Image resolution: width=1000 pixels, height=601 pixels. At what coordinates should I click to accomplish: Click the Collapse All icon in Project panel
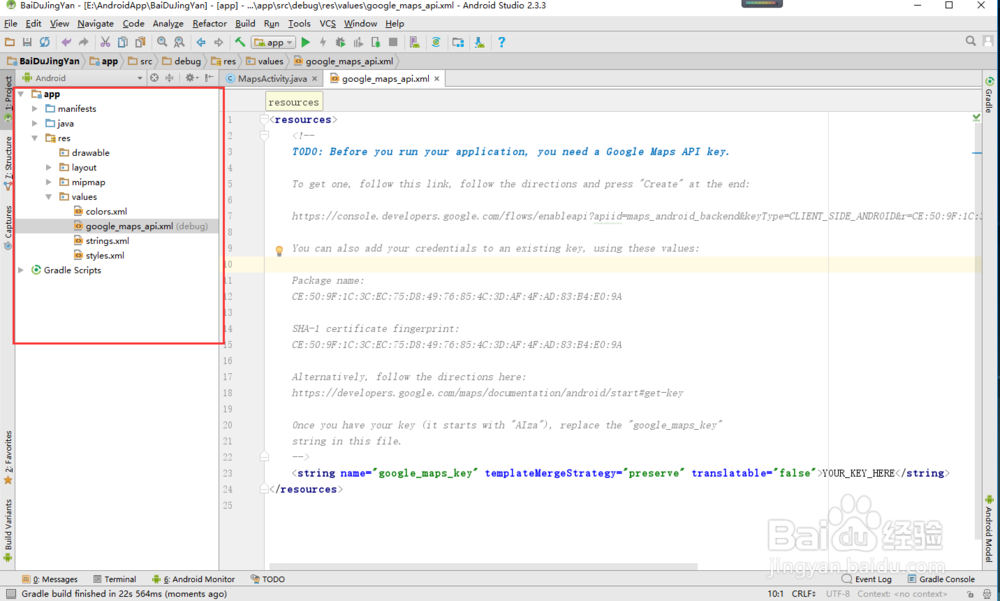click(169, 78)
